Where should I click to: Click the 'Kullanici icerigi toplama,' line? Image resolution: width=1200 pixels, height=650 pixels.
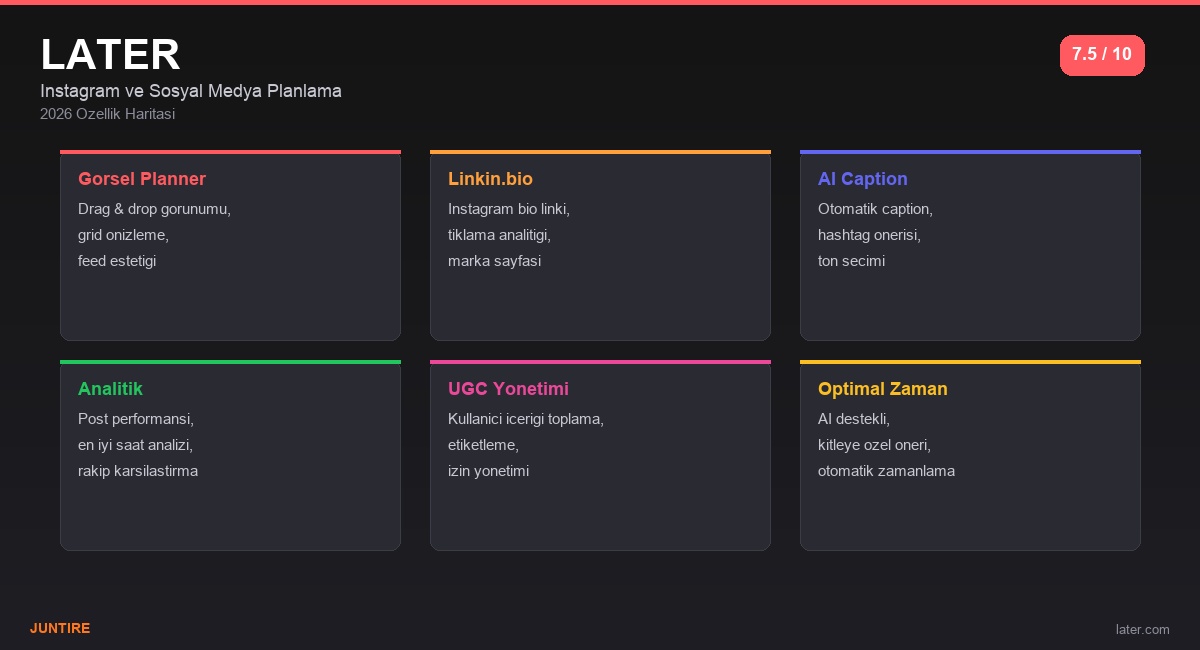[526, 419]
